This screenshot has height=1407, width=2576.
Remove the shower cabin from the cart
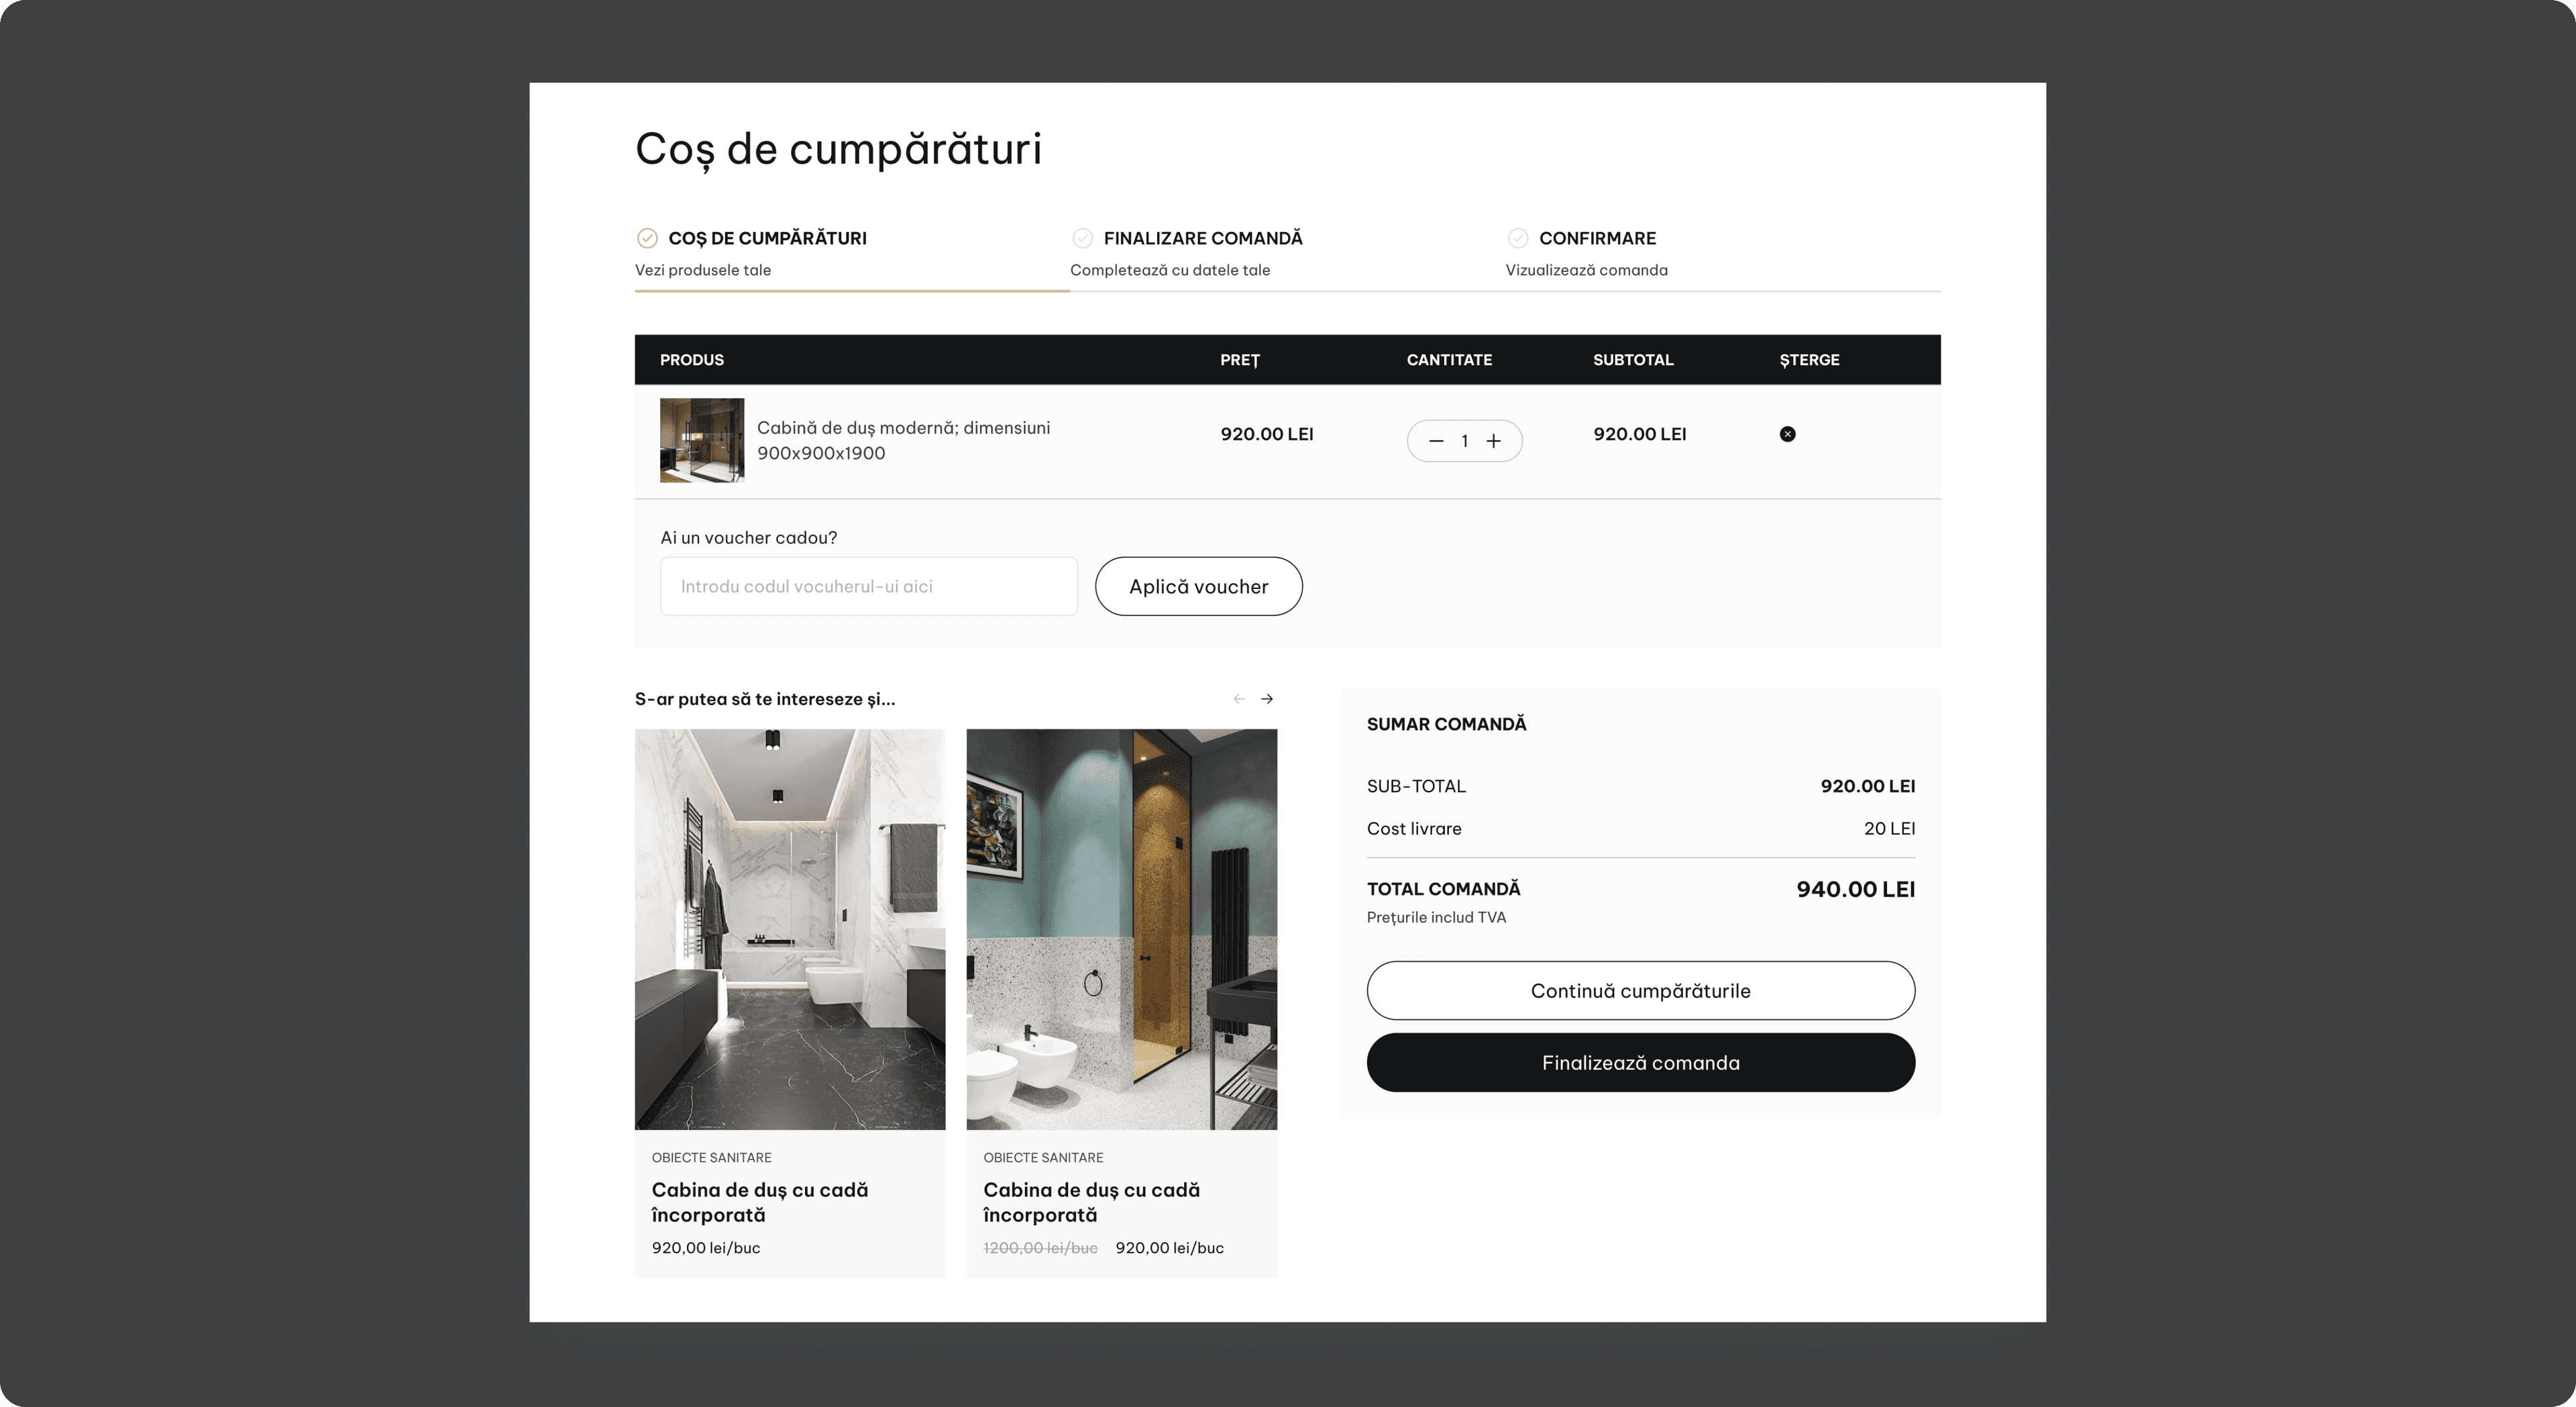coord(1787,434)
